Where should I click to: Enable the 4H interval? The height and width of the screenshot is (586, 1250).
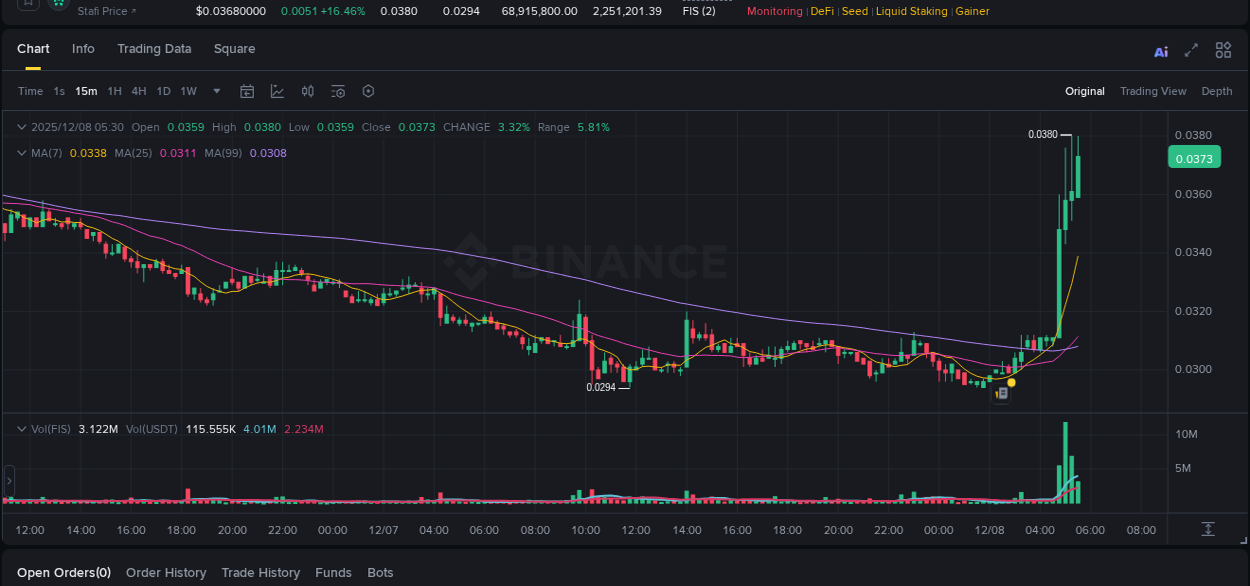pyautogui.click(x=138, y=91)
